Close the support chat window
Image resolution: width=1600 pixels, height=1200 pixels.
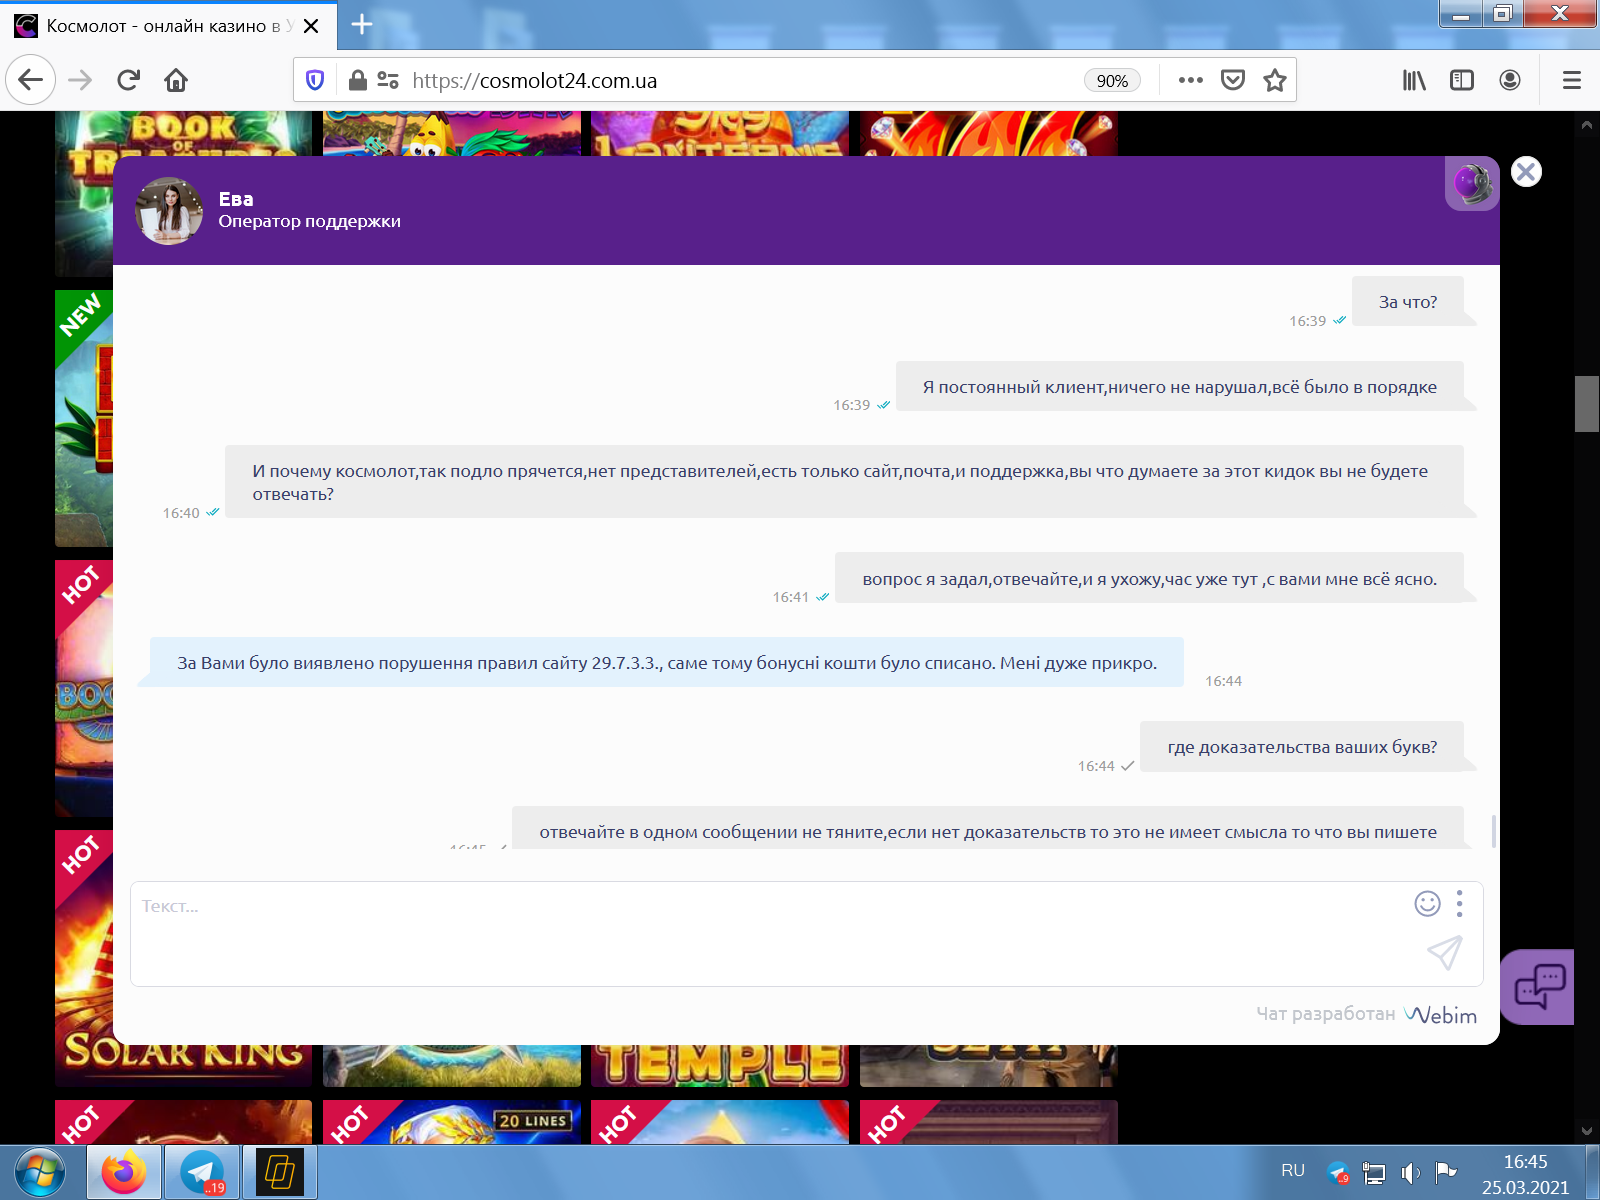coord(1526,172)
